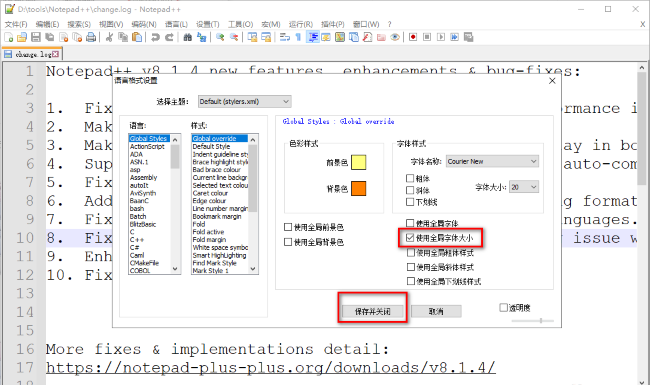Select Batch in the language list
This screenshot has height=385, width=650.
coord(138,216)
